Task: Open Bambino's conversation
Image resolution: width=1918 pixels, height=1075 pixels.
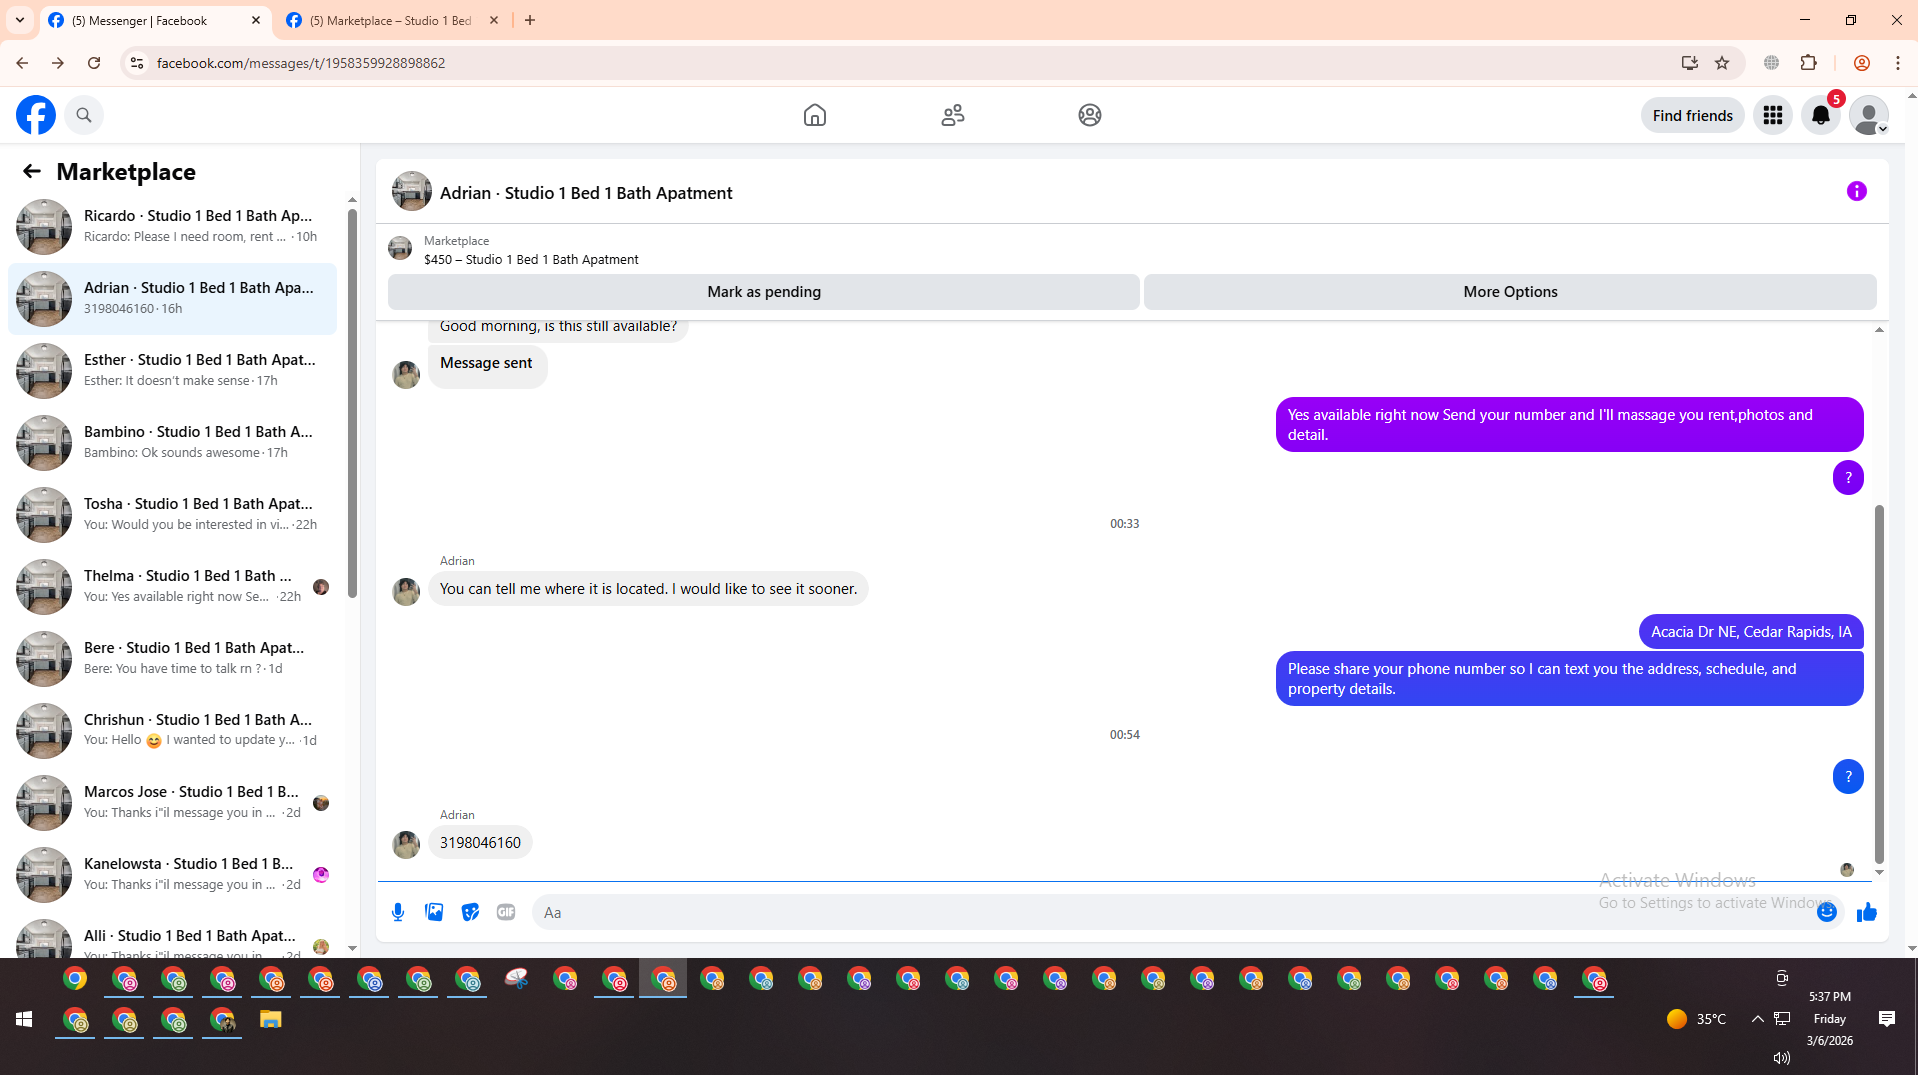Action: (172, 442)
